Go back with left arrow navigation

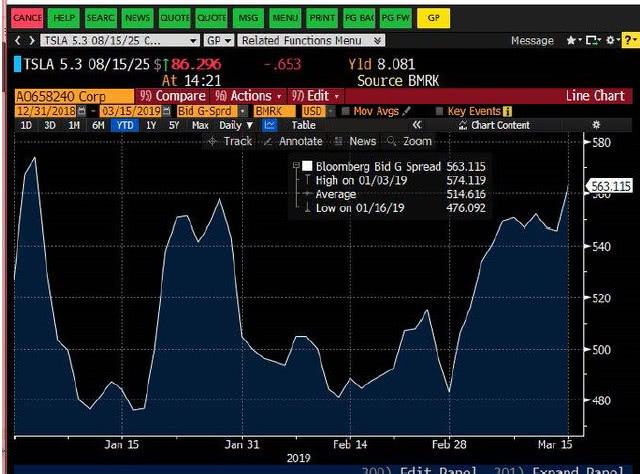pyautogui.click(x=18, y=40)
